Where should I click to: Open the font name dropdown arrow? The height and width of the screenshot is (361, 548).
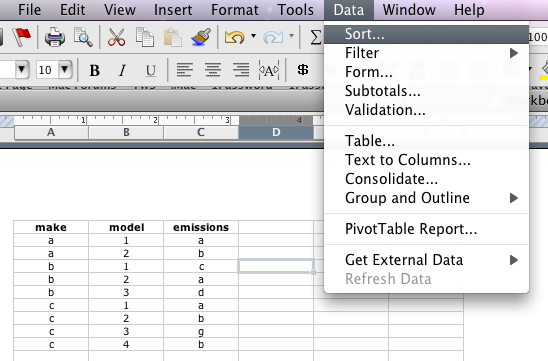click(x=22, y=69)
